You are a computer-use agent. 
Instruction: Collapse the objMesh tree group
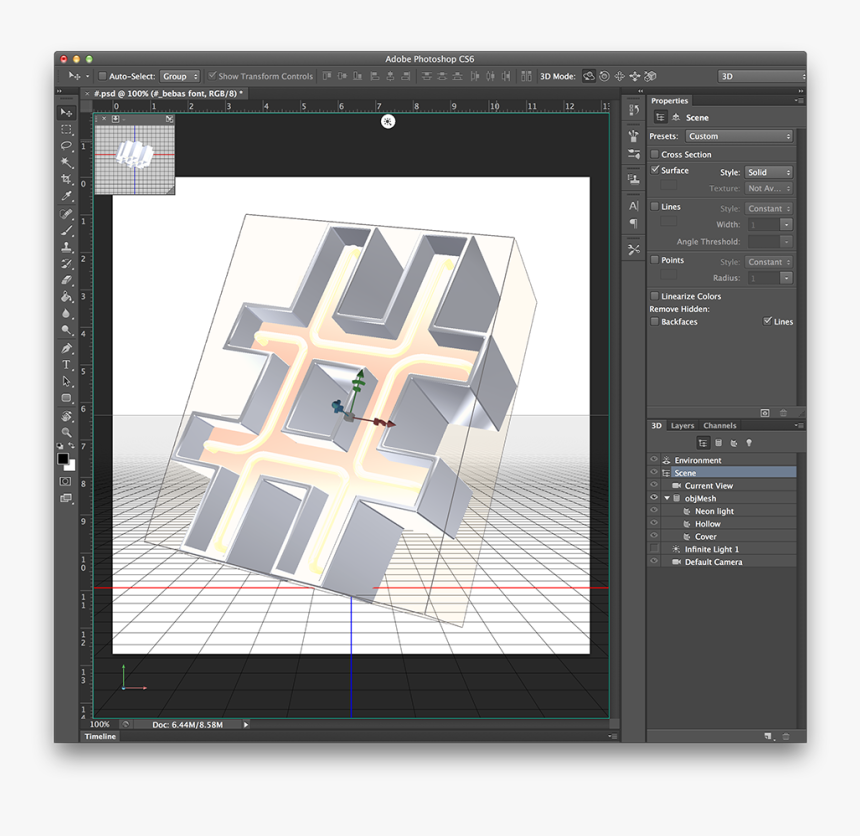[667, 498]
